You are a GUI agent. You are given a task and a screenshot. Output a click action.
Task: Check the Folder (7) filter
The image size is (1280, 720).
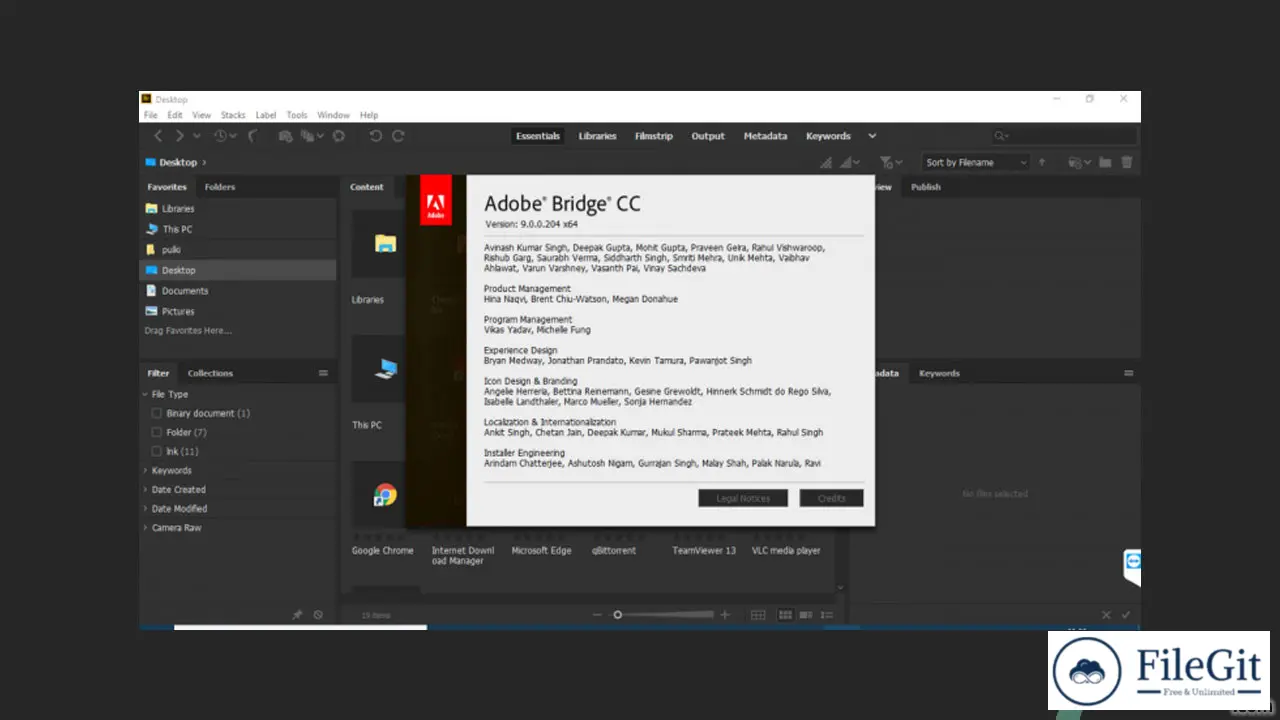(x=156, y=432)
